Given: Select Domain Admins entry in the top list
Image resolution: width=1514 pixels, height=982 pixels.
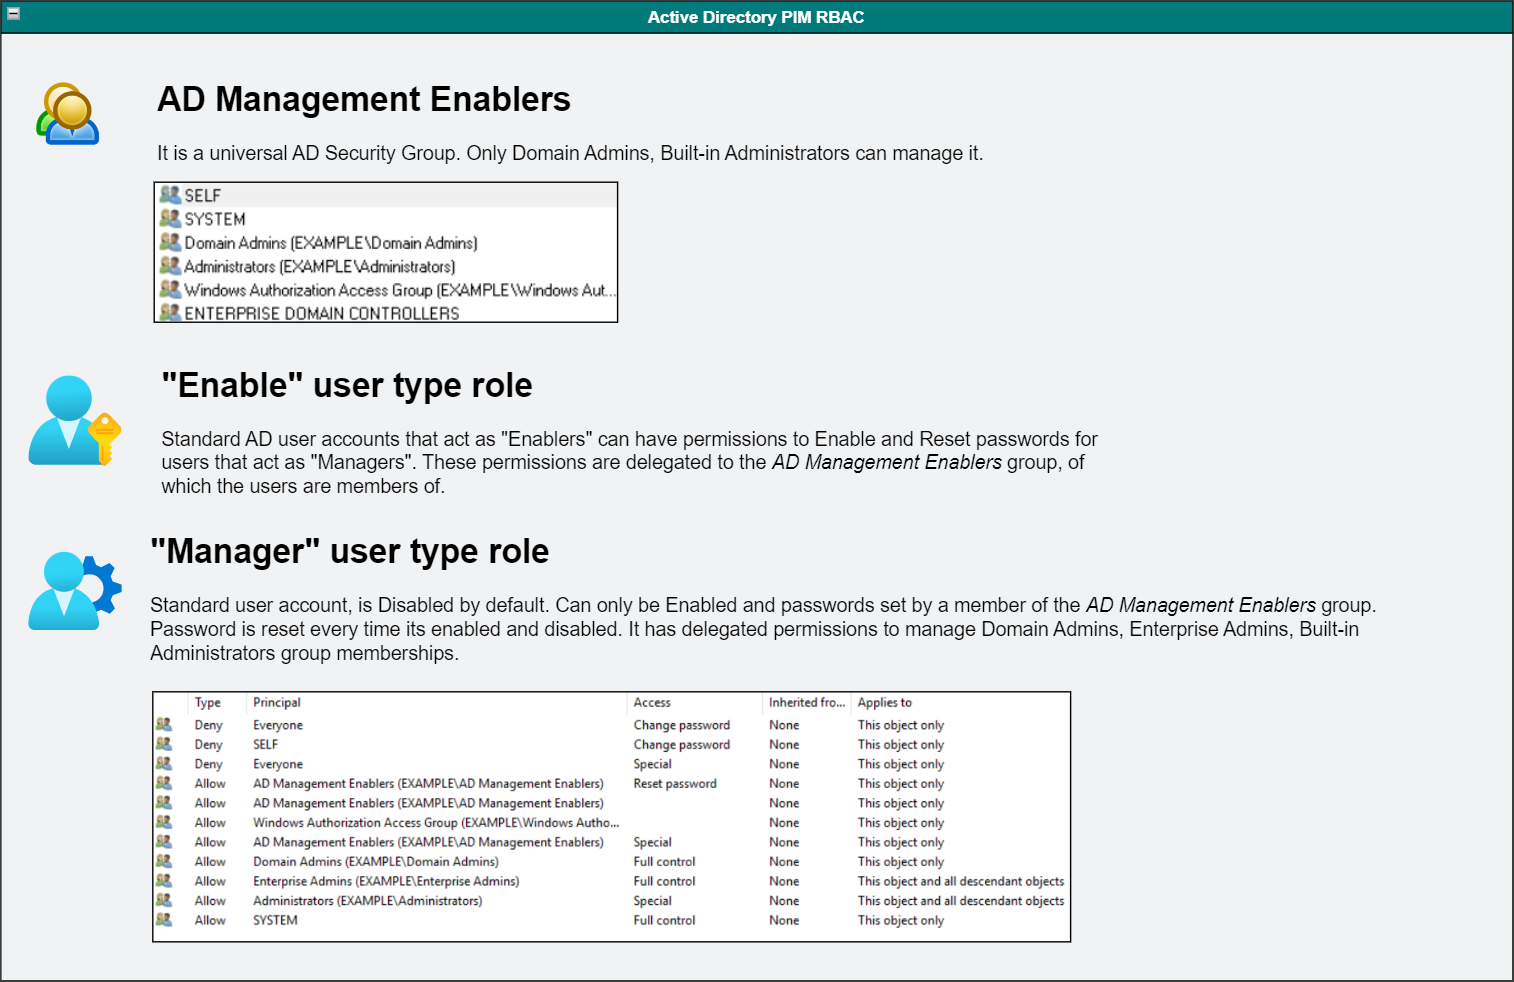Looking at the screenshot, I should (330, 243).
